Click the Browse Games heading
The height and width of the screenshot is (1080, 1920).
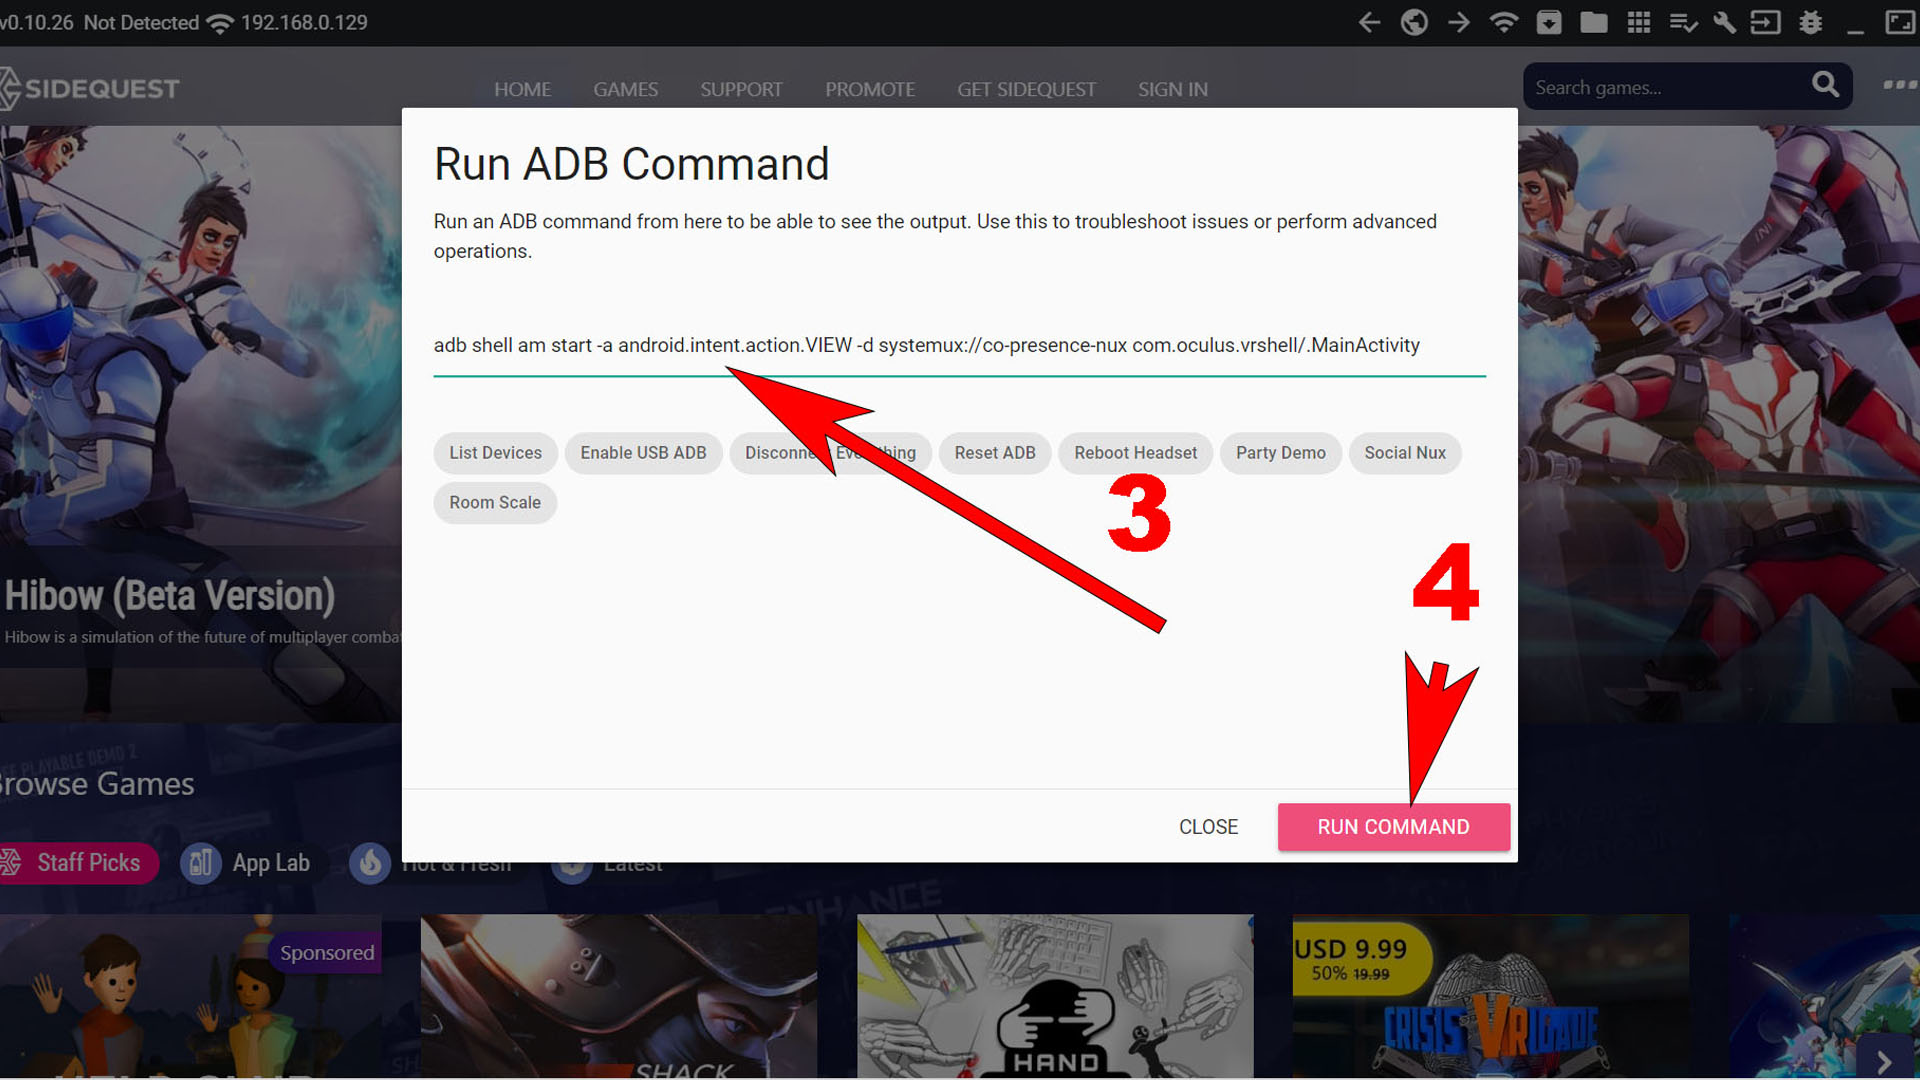97,784
